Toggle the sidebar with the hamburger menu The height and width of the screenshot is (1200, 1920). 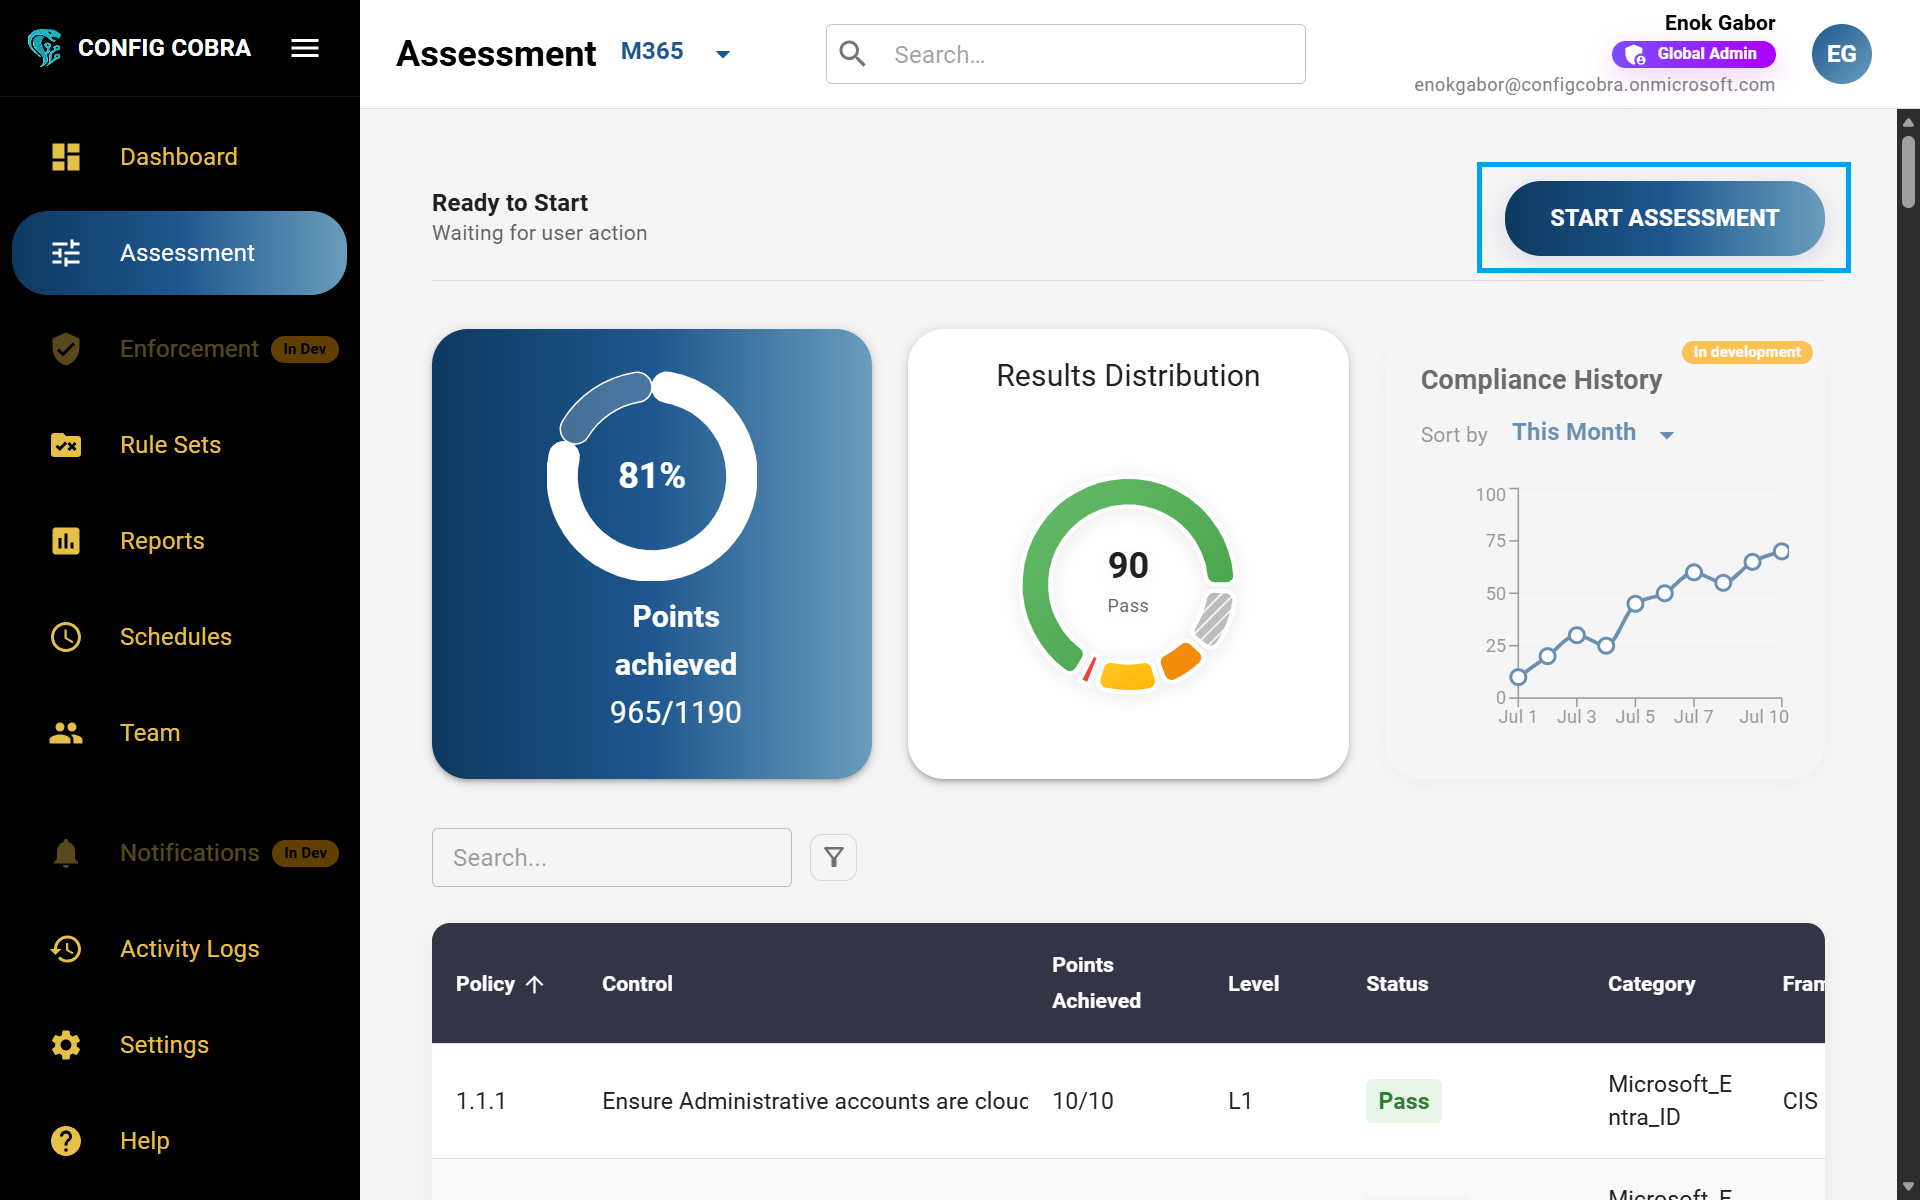[x=304, y=47]
